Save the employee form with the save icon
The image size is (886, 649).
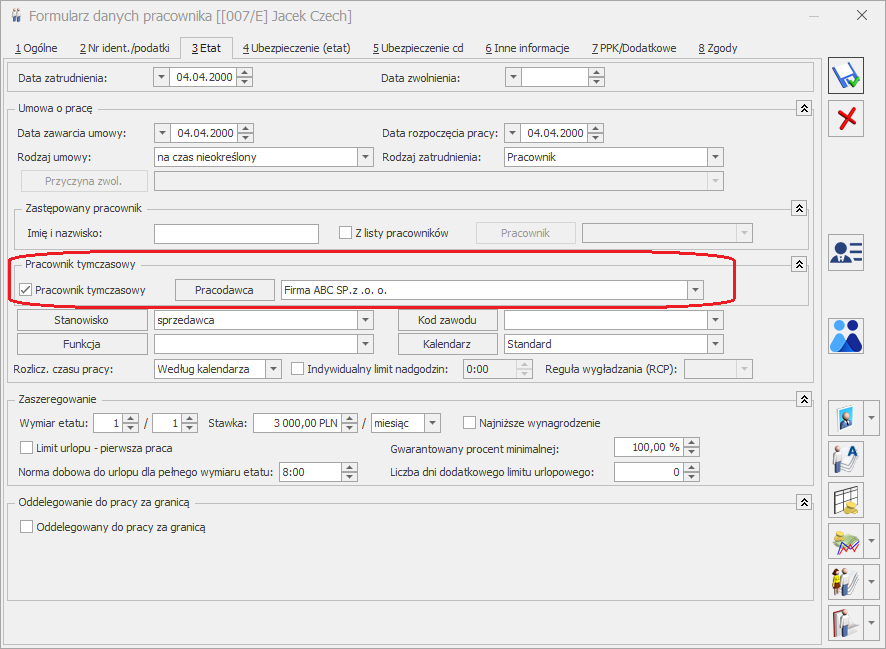pos(846,75)
